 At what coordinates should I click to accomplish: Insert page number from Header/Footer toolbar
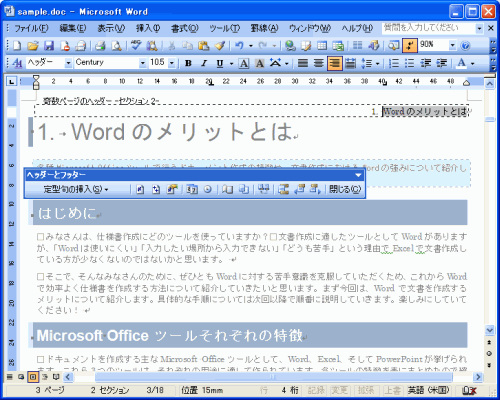[x=140, y=189]
